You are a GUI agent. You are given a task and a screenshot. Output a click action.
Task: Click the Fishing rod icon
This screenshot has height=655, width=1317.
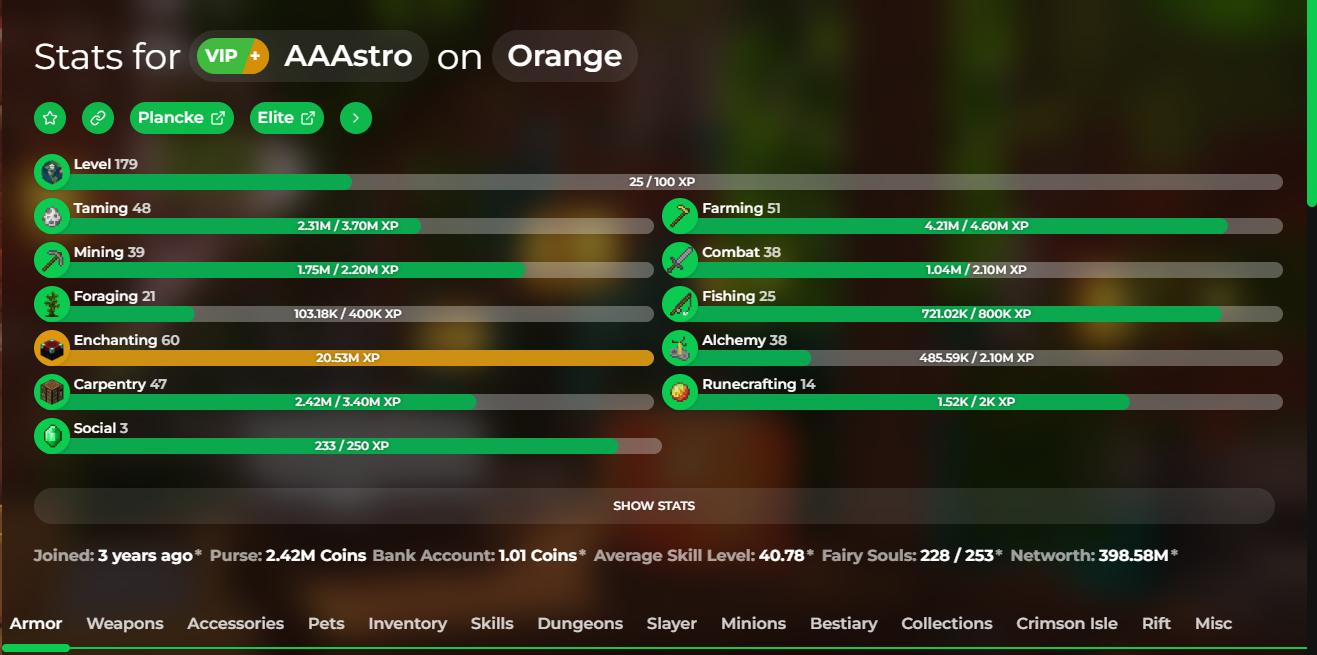680,304
